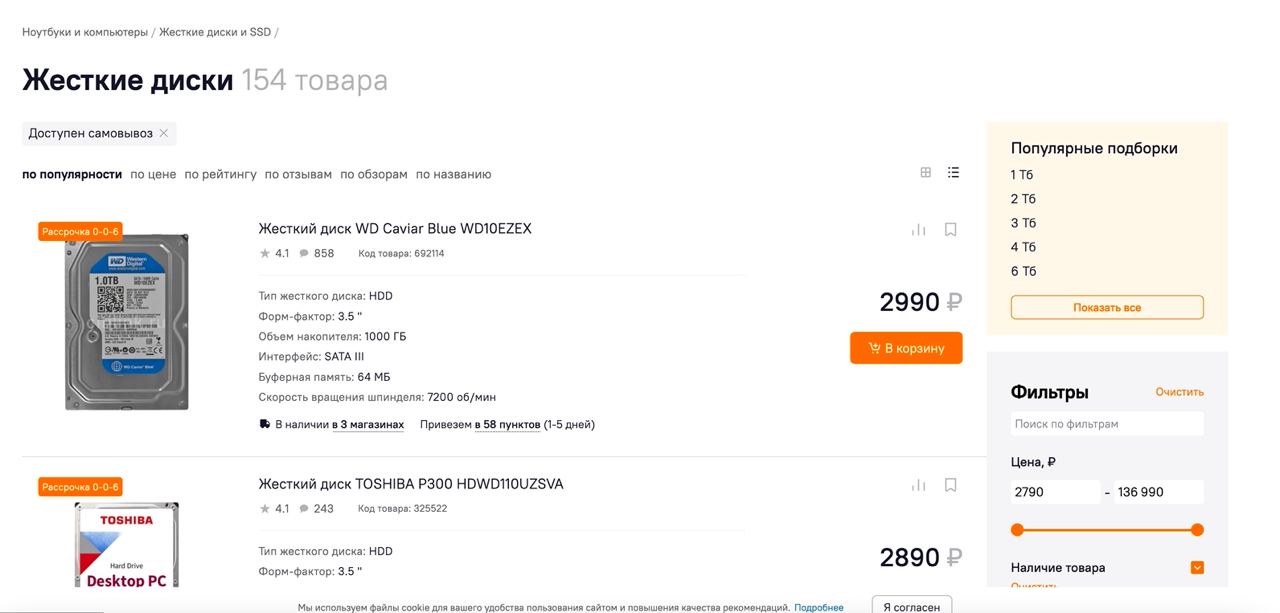Add WD Caviar Blue 'В корзину'
The image size is (1280, 613).
[906, 348]
